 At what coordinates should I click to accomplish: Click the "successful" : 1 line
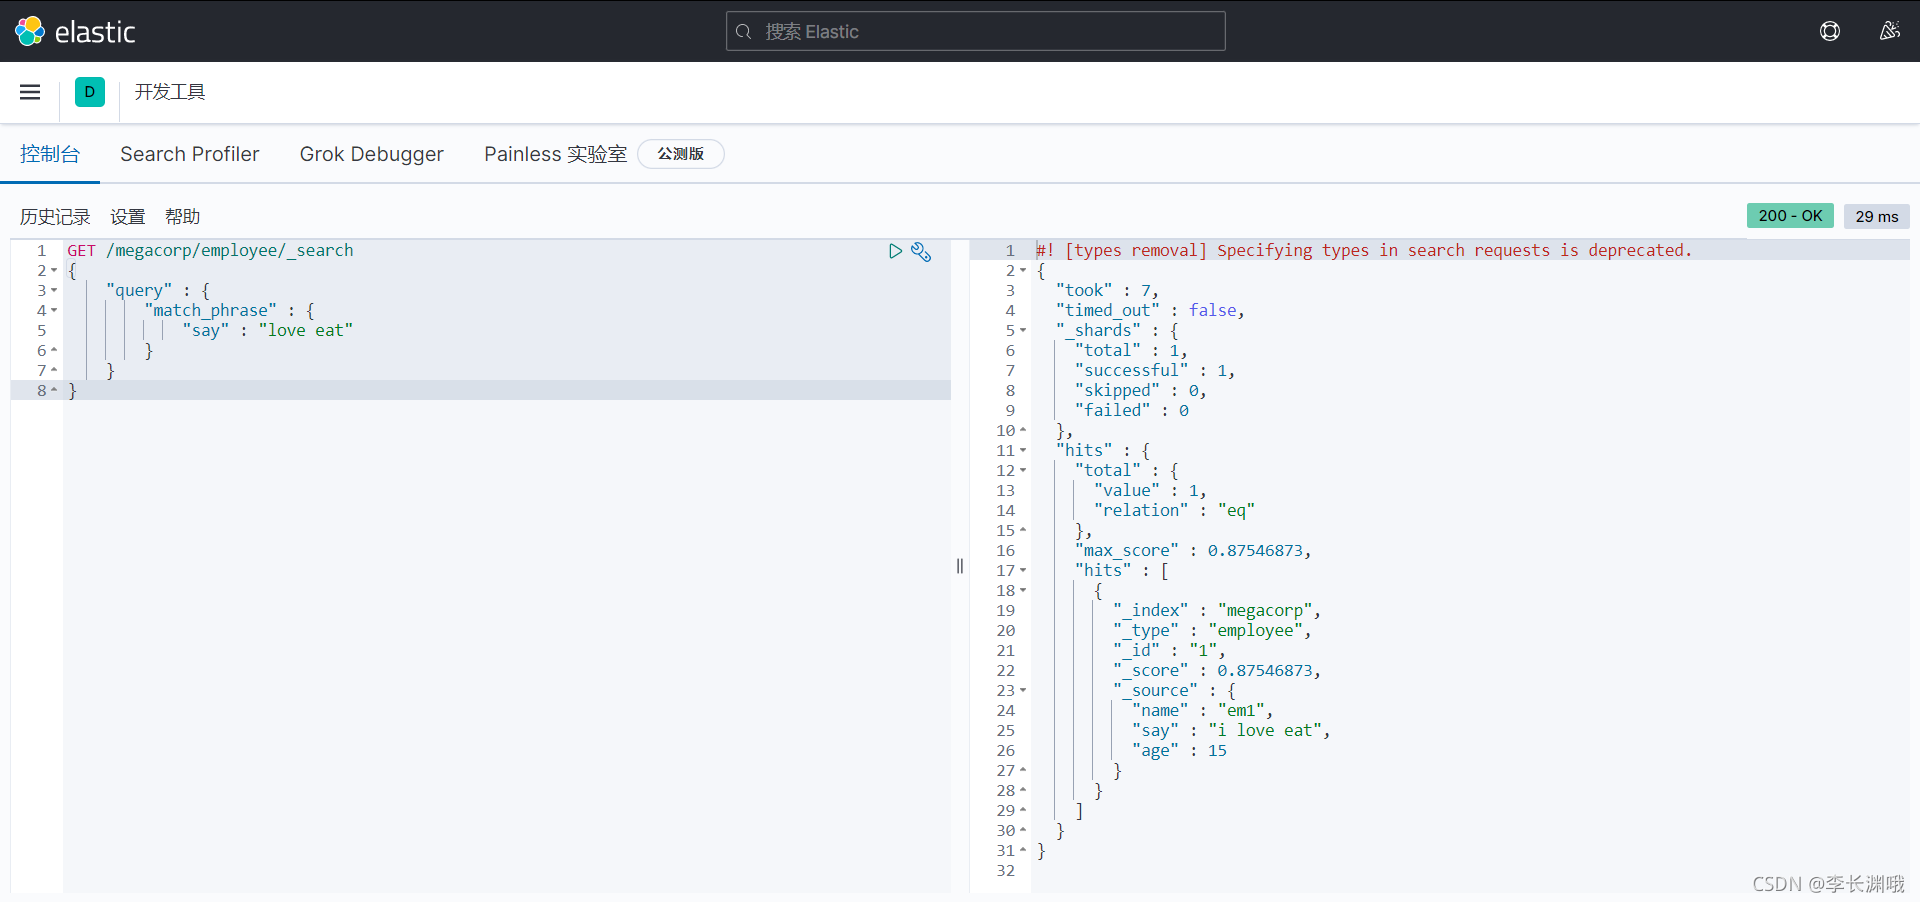click(1155, 371)
